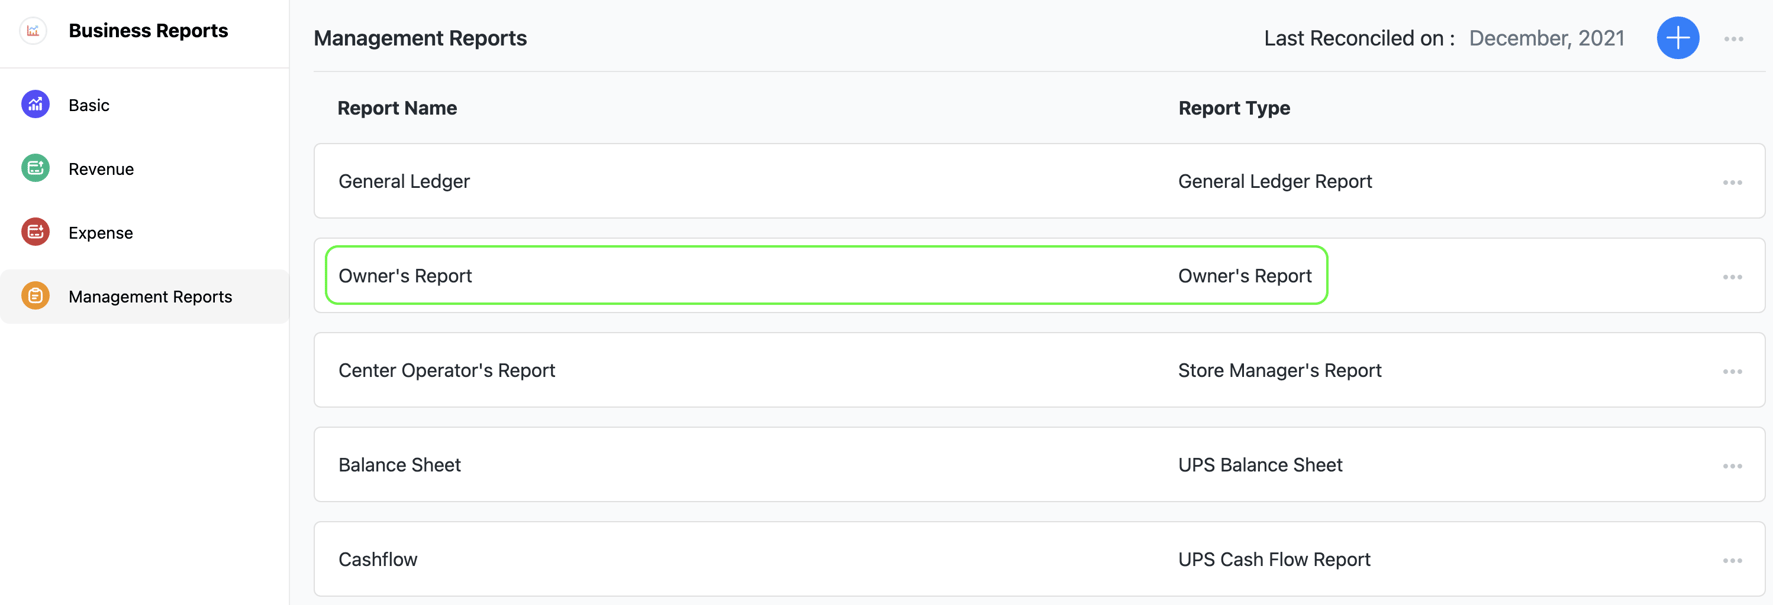Screen dimensions: 1773x605
Task: Click the purple Basic reports icon
Action: tap(35, 104)
